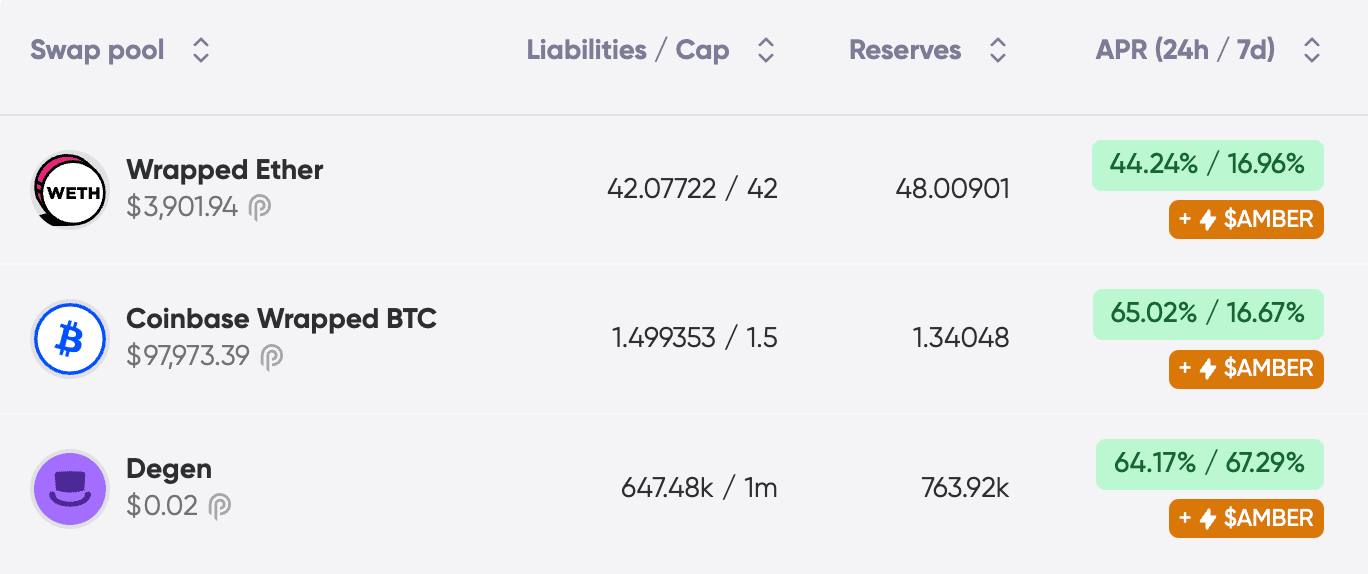Click the Wrapped Ether WETH token icon
The width and height of the screenshot is (1368, 574).
click(70, 190)
